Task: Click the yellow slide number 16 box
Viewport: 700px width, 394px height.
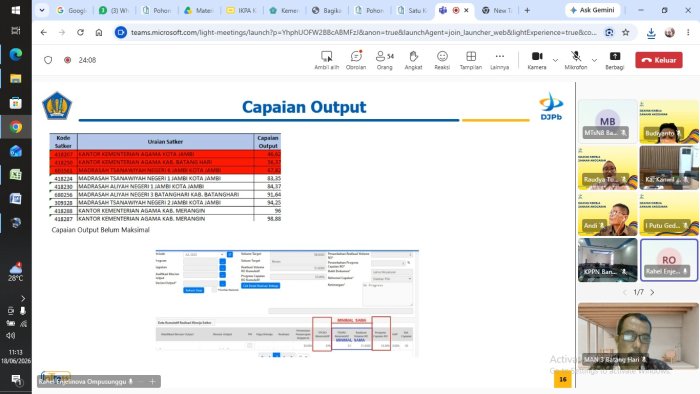Action: click(x=562, y=379)
